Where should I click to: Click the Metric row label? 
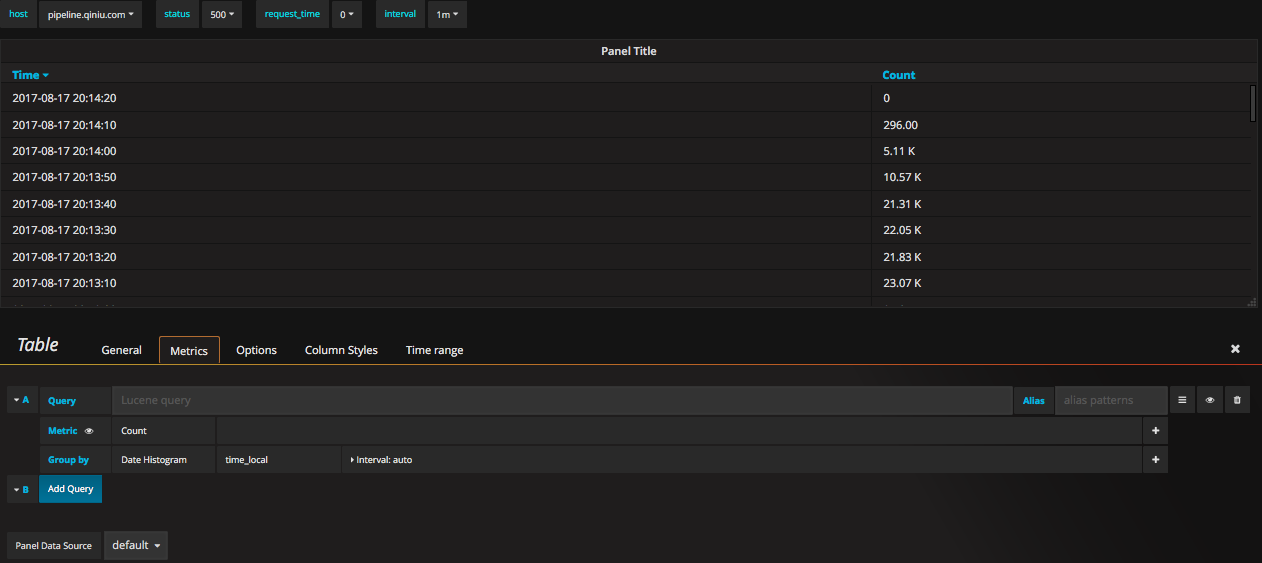click(x=63, y=431)
